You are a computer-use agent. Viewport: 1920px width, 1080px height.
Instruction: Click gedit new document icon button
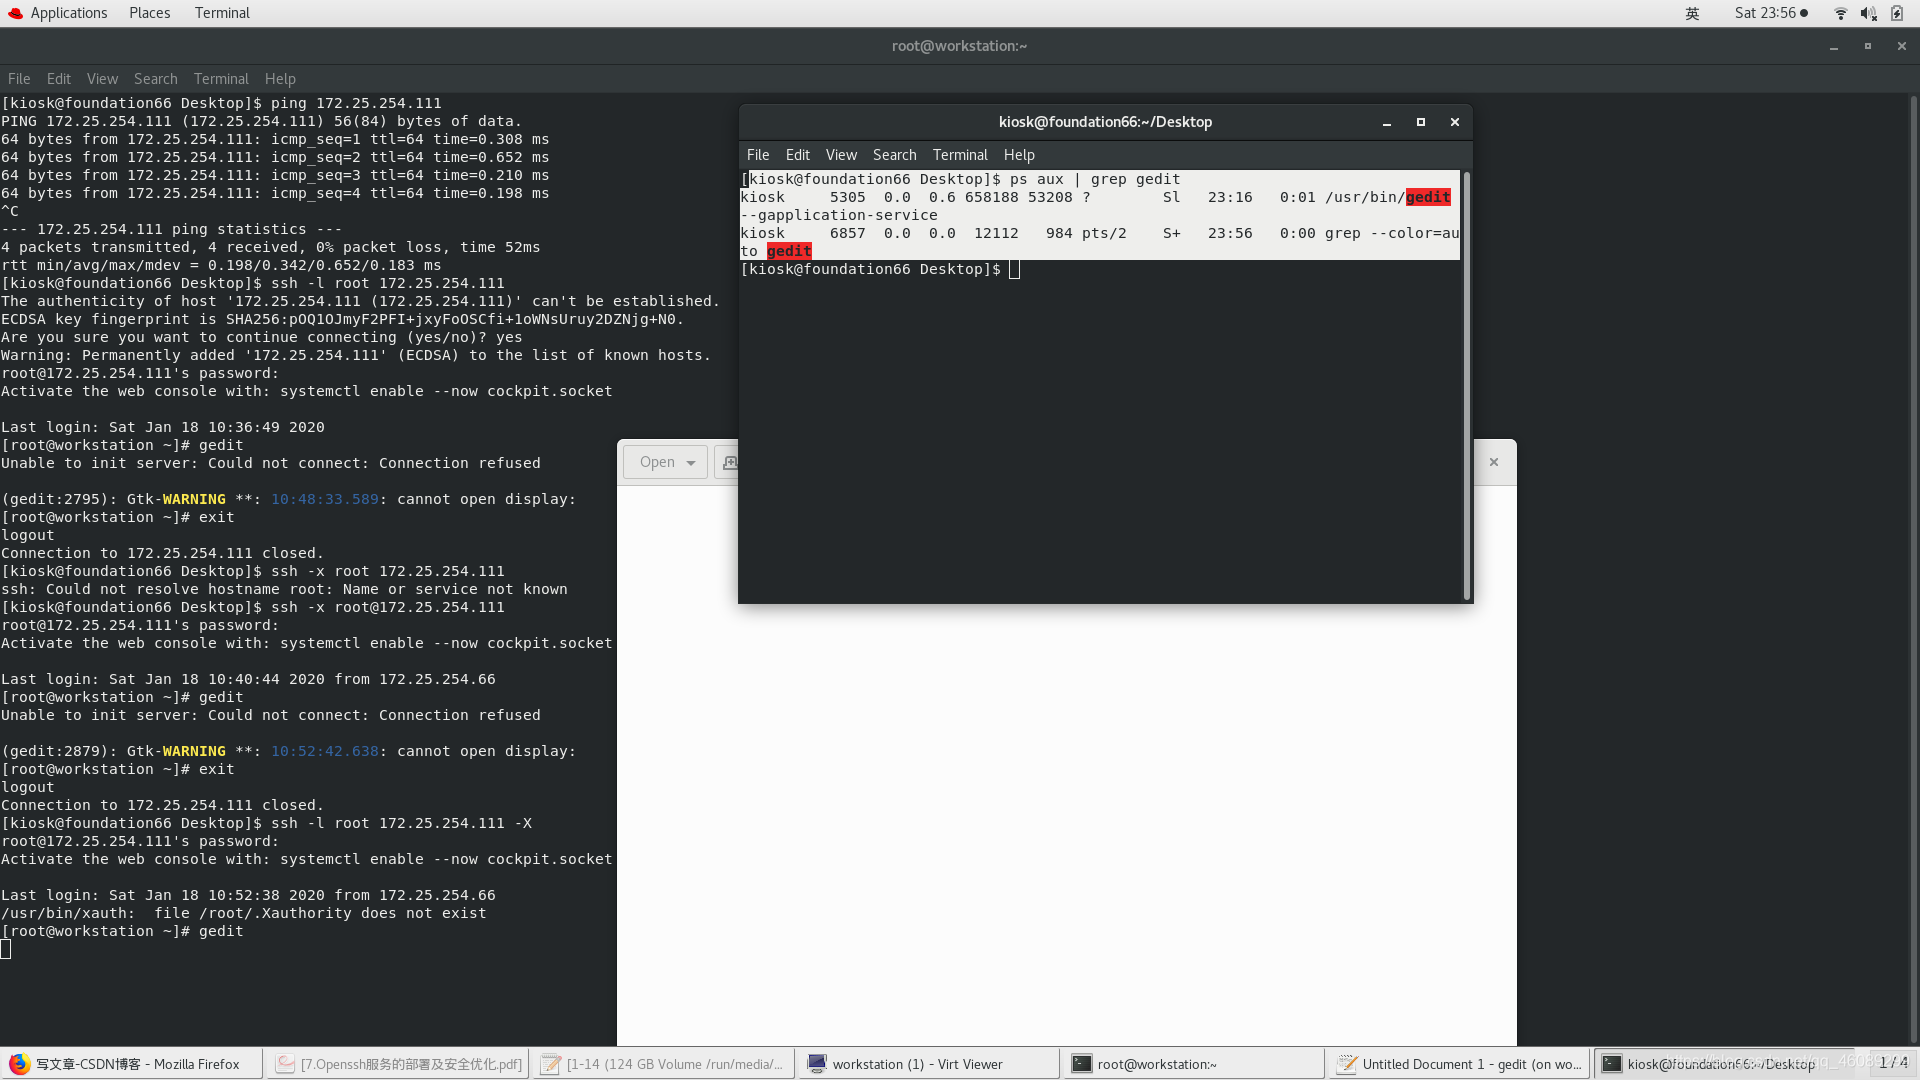coord(728,462)
